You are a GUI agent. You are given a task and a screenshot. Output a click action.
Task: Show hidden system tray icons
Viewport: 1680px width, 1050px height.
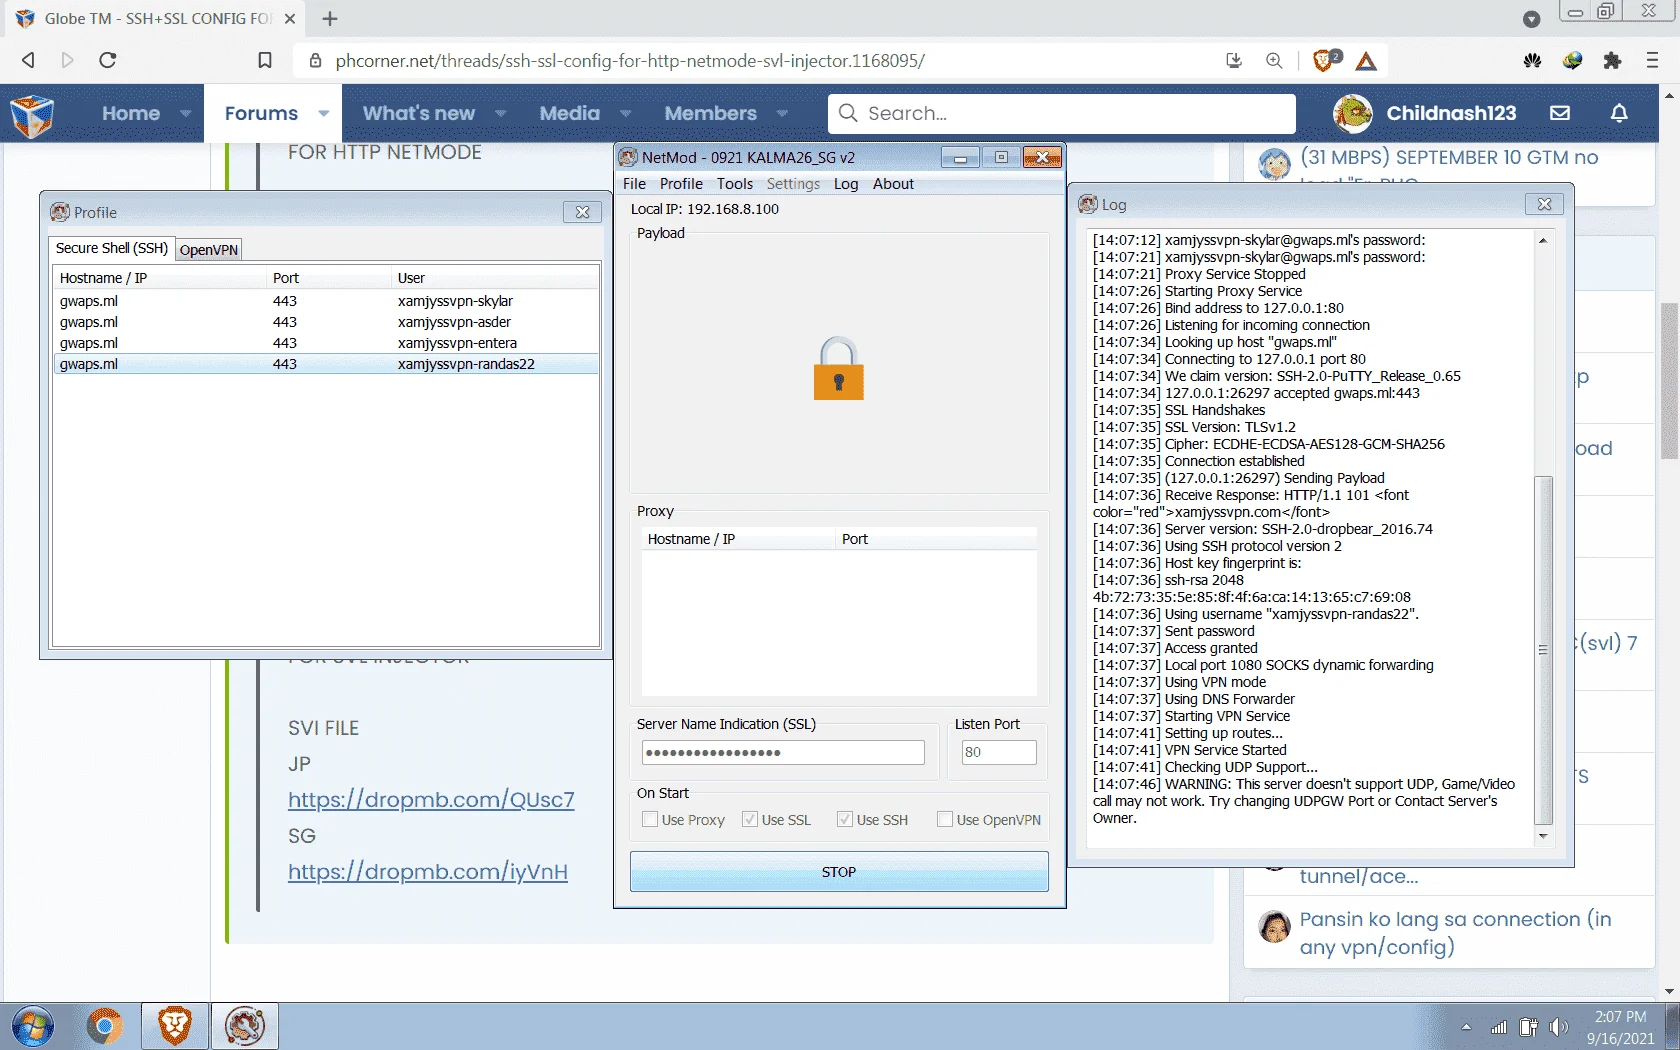pyautogui.click(x=1466, y=1027)
